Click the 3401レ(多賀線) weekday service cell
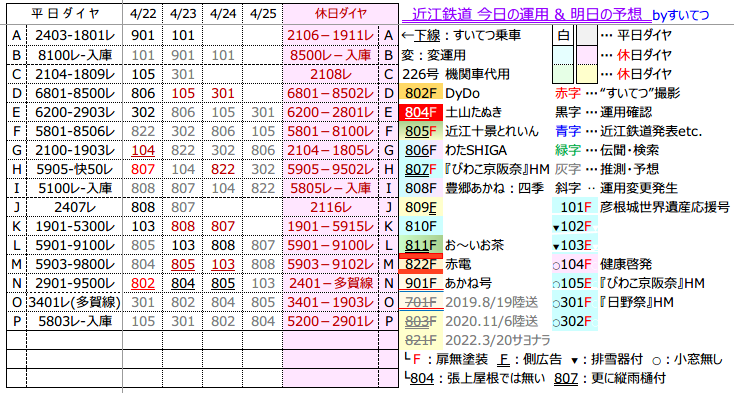734x393 pixels. pos(74,303)
